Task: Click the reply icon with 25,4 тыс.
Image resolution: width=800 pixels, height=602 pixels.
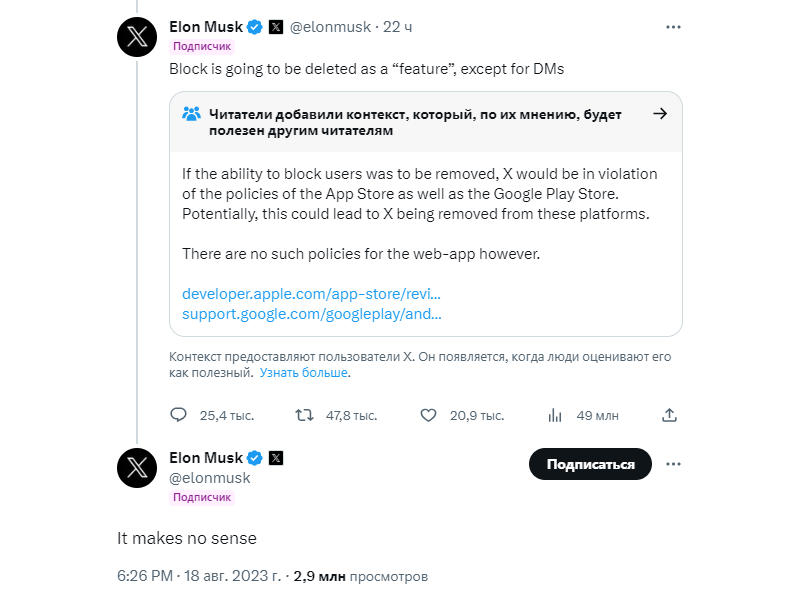Action: pos(179,415)
